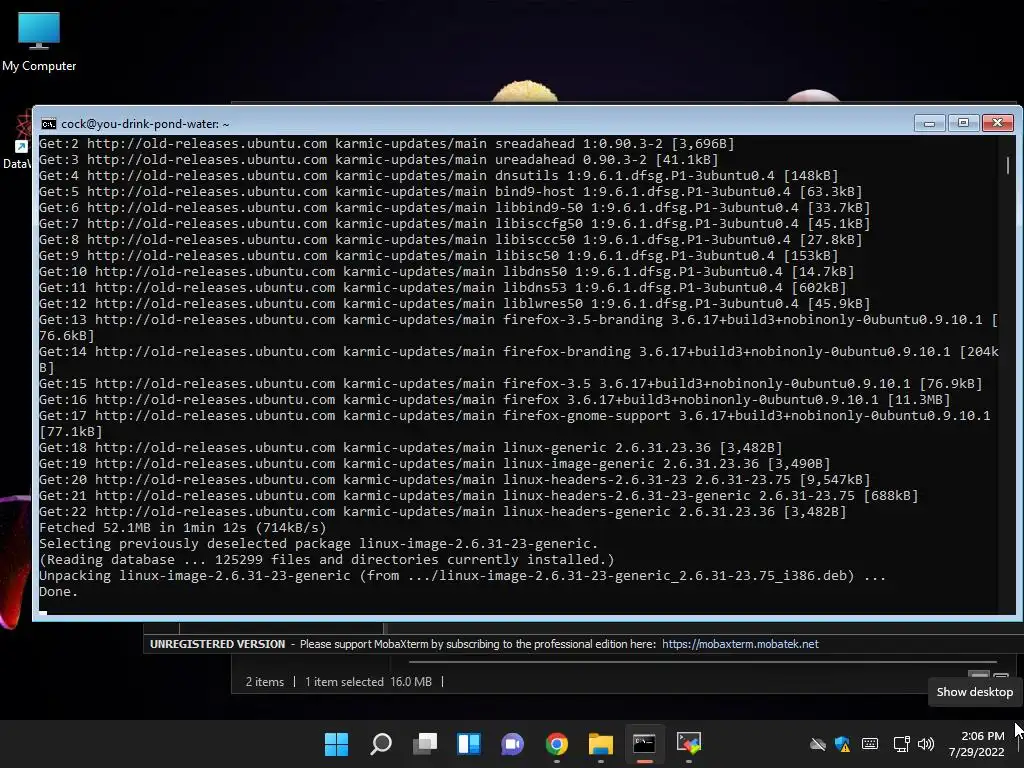
Task: Open the Widgets taskbar icon
Action: [469, 744]
